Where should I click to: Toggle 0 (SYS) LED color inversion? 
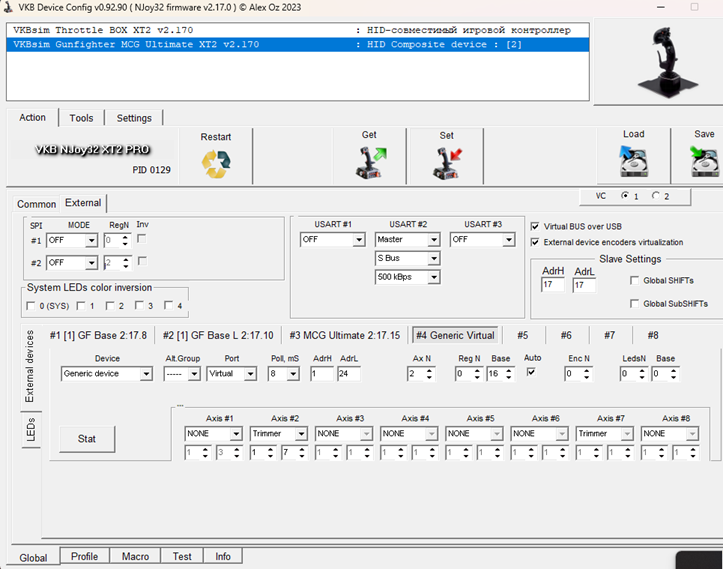[x=30, y=306]
